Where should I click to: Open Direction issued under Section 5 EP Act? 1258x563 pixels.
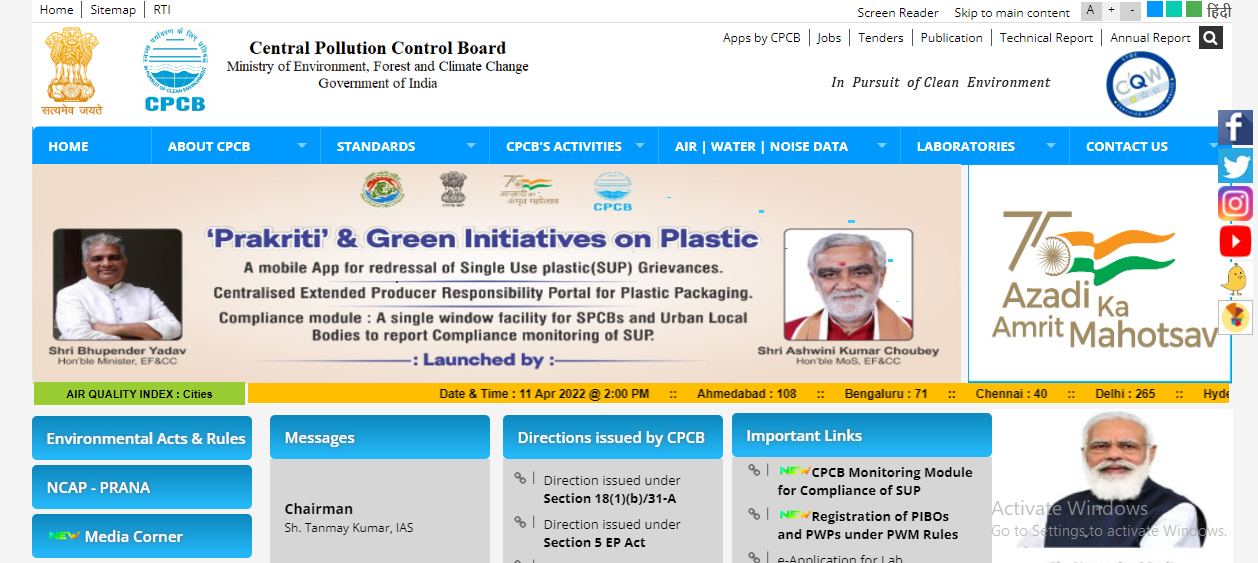coord(612,533)
